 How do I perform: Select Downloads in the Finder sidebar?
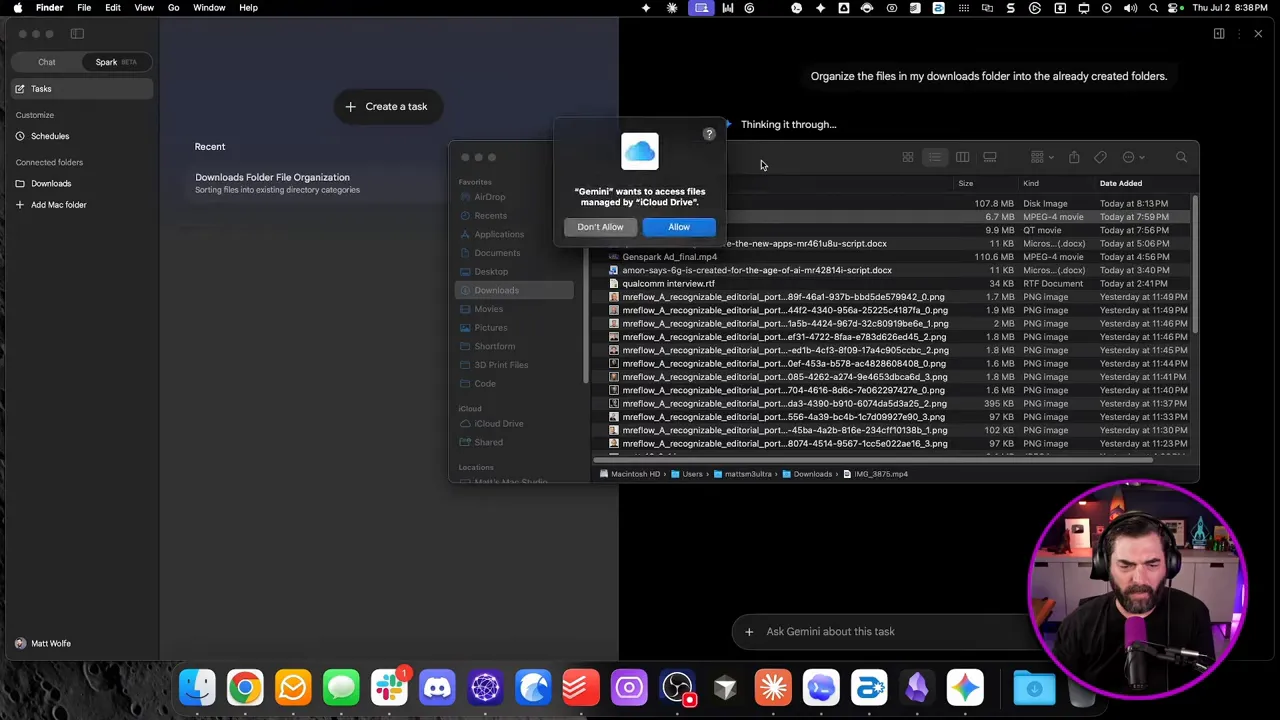click(514, 291)
